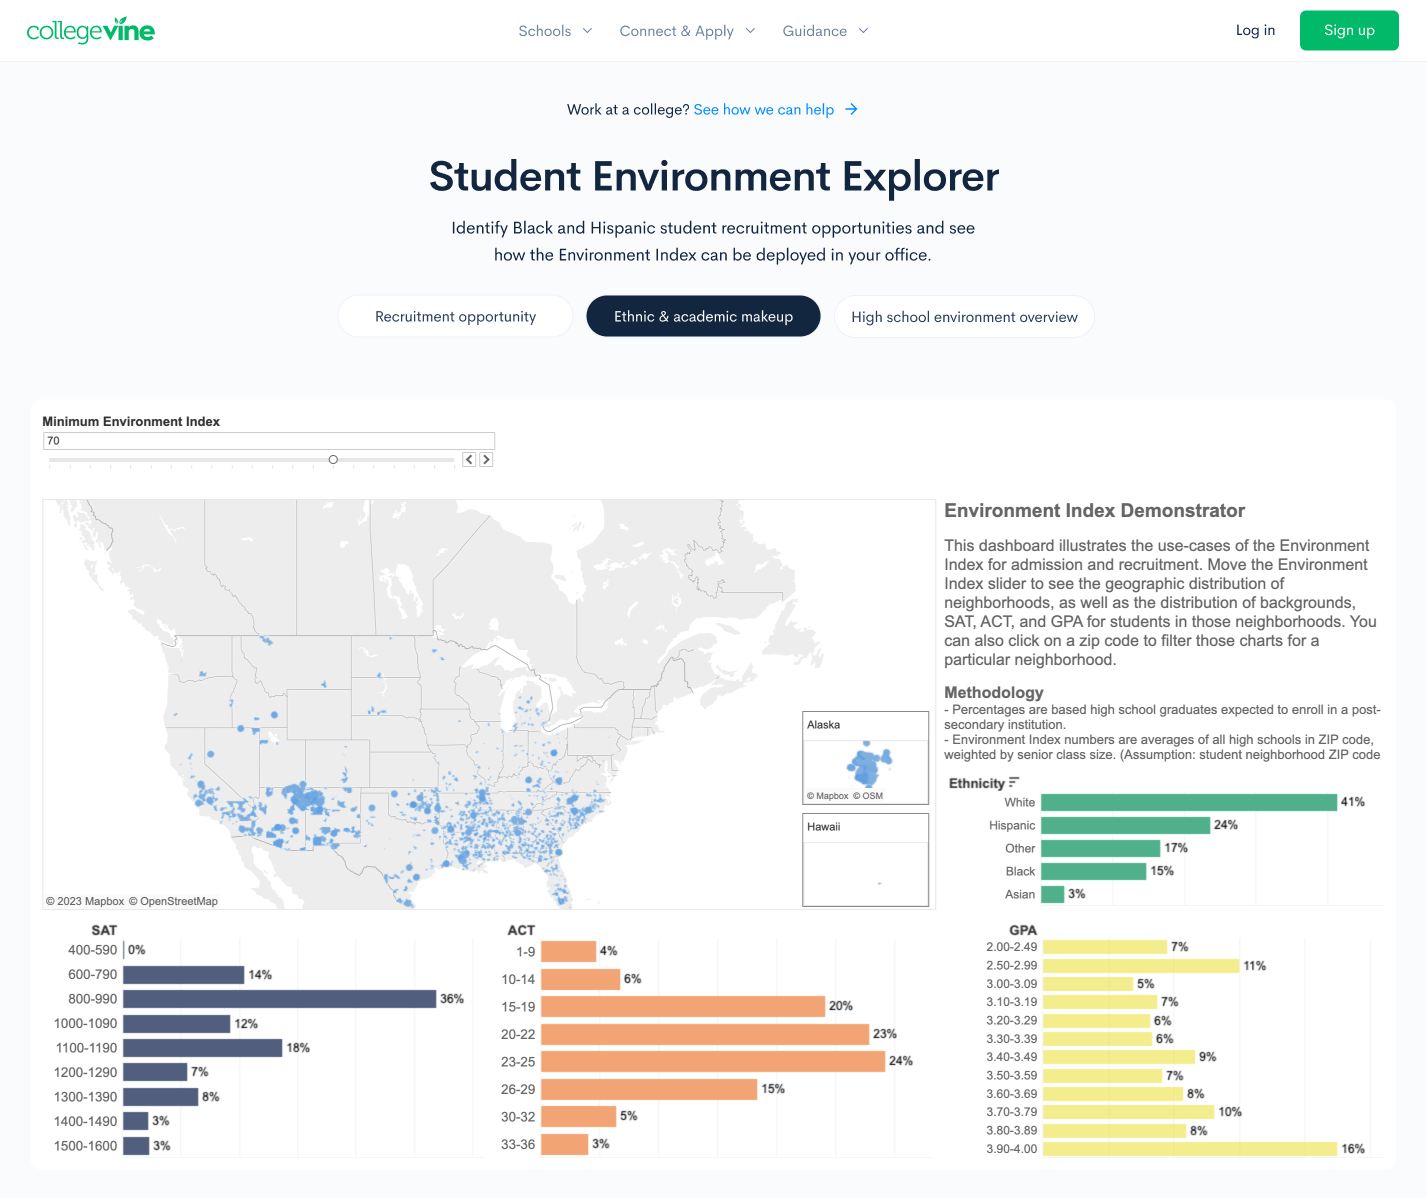Click the arrow after 'See how we can help'

851,110
